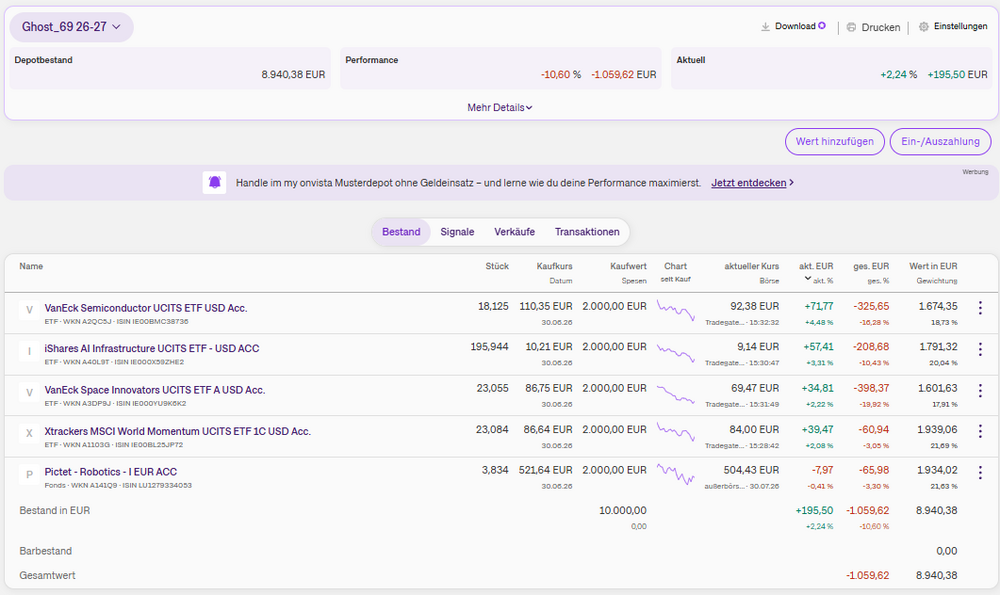Image resolution: width=1000 pixels, height=595 pixels.
Task: Click the VanEck Semiconductor price chart thumbnail
Action: pos(675,311)
